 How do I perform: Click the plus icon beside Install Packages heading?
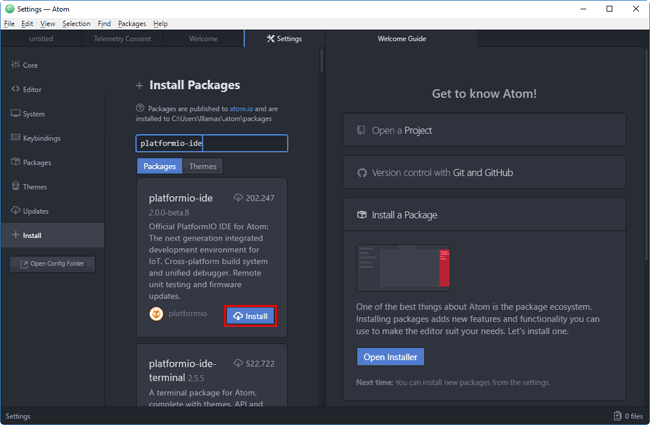point(139,85)
